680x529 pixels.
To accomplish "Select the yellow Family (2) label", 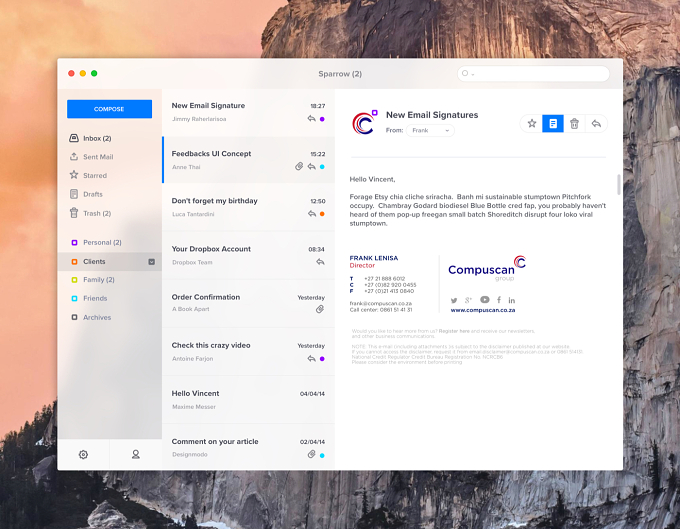I will (x=93, y=280).
